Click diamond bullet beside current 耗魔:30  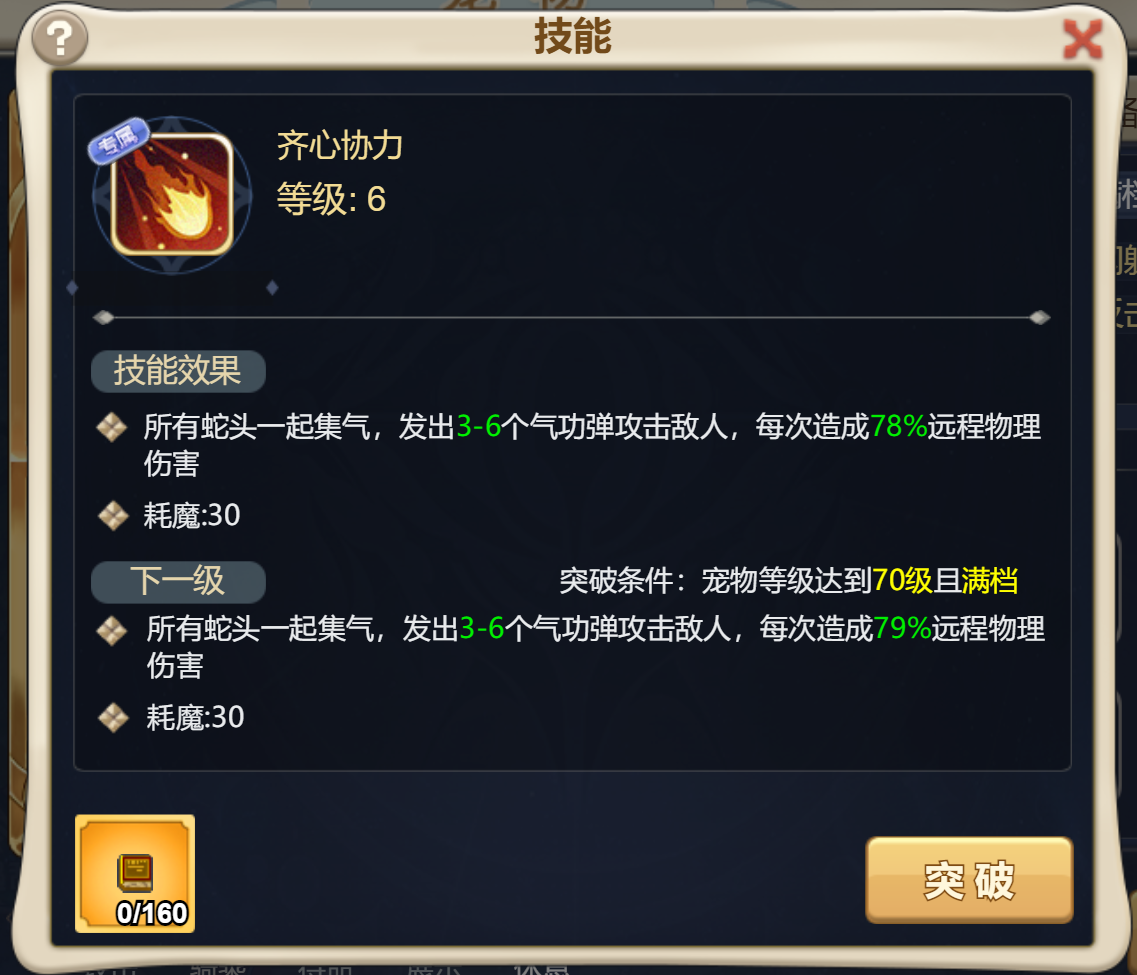coord(113,515)
